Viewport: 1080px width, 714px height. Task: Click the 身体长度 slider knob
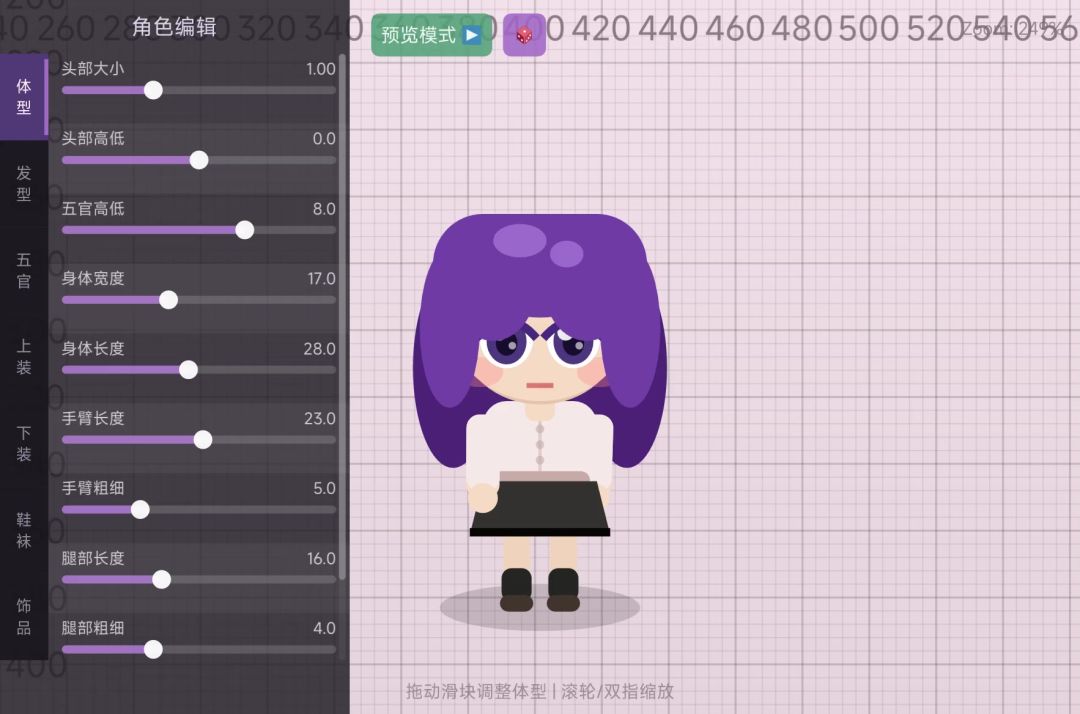tap(188, 370)
